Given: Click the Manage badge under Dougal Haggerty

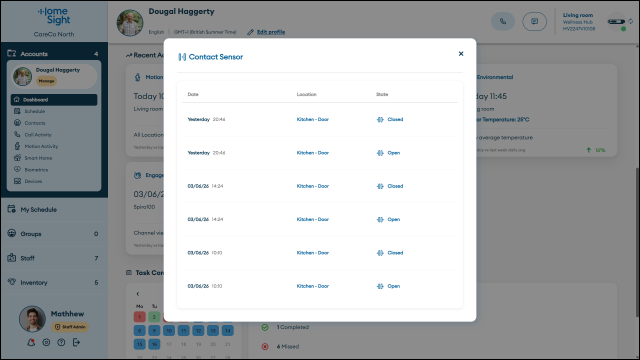Looking at the screenshot, I should point(46,81).
